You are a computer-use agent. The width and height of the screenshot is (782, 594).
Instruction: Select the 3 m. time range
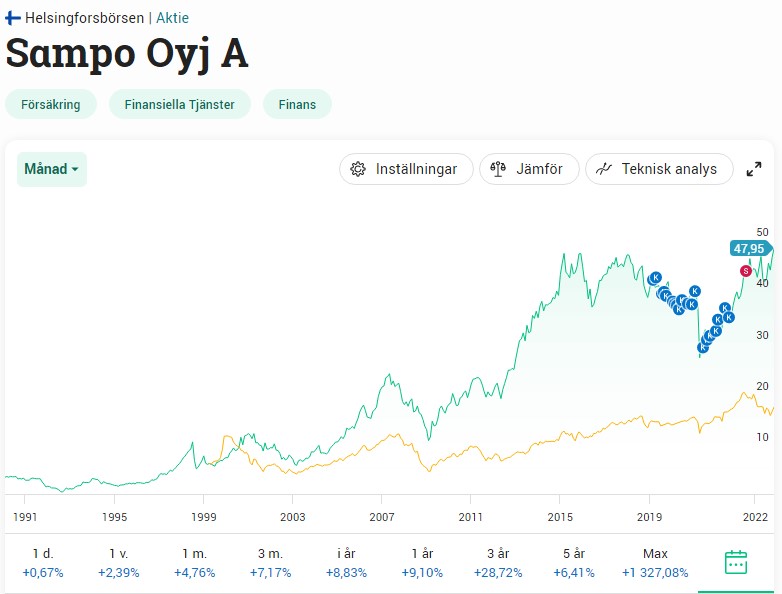click(x=268, y=563)
